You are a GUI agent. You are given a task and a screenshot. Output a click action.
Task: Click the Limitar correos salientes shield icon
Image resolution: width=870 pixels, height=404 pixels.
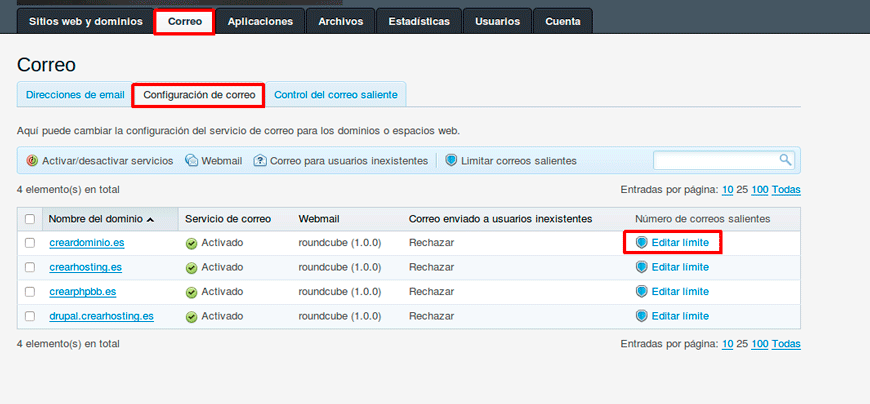(451, 161)
